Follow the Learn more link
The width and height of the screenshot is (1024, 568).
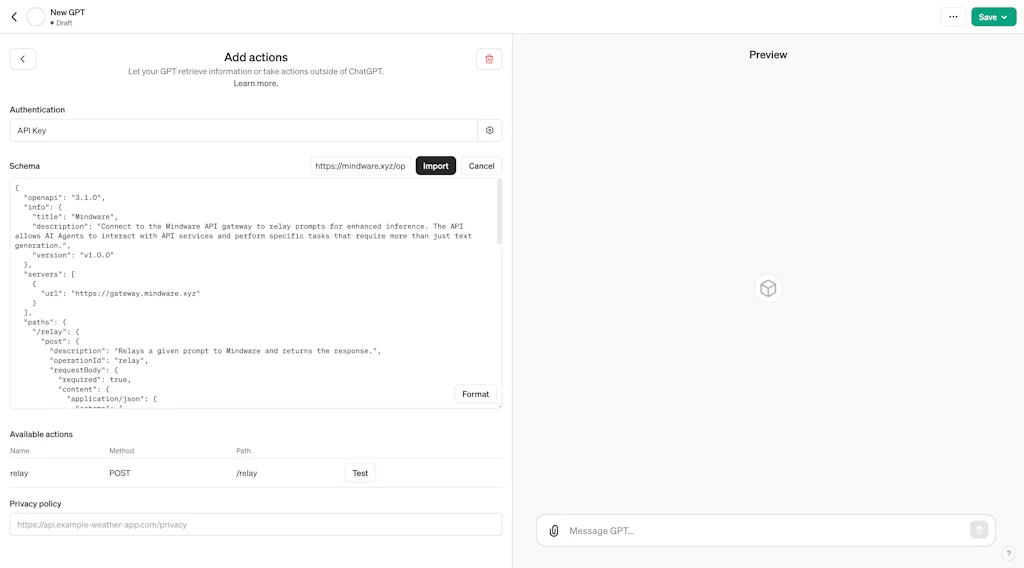pyautogui.click(x=256, y=84)
